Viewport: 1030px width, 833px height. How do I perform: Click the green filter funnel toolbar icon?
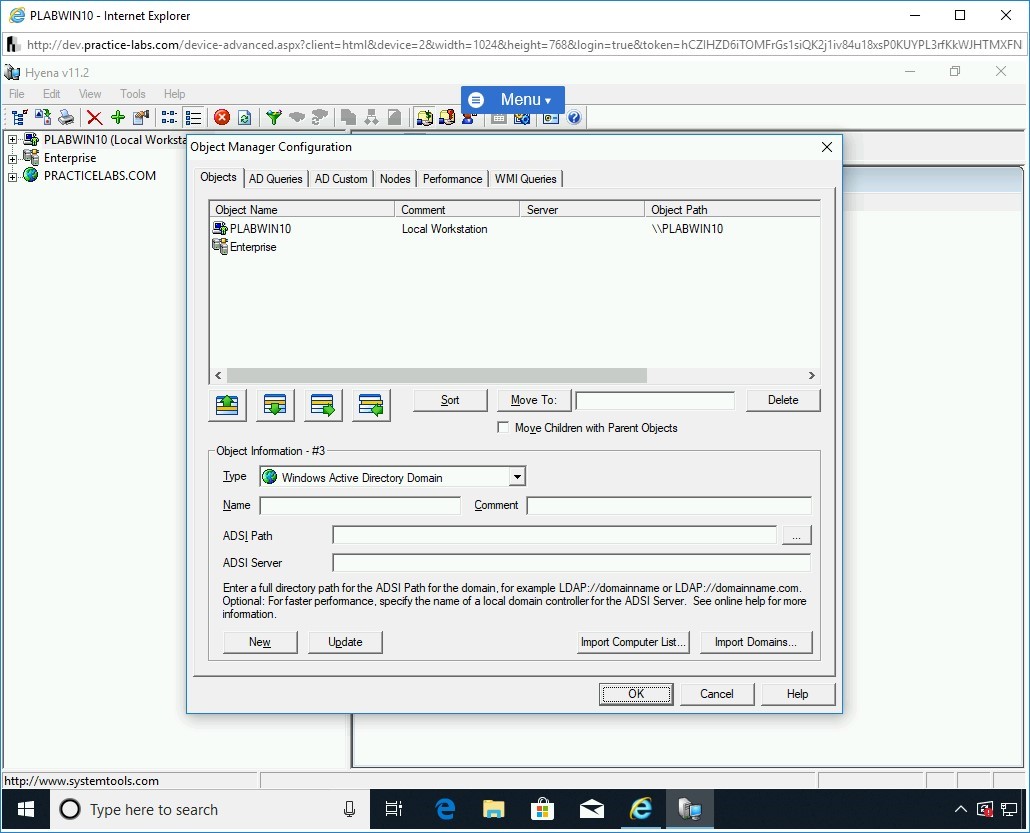click(273, 118)
